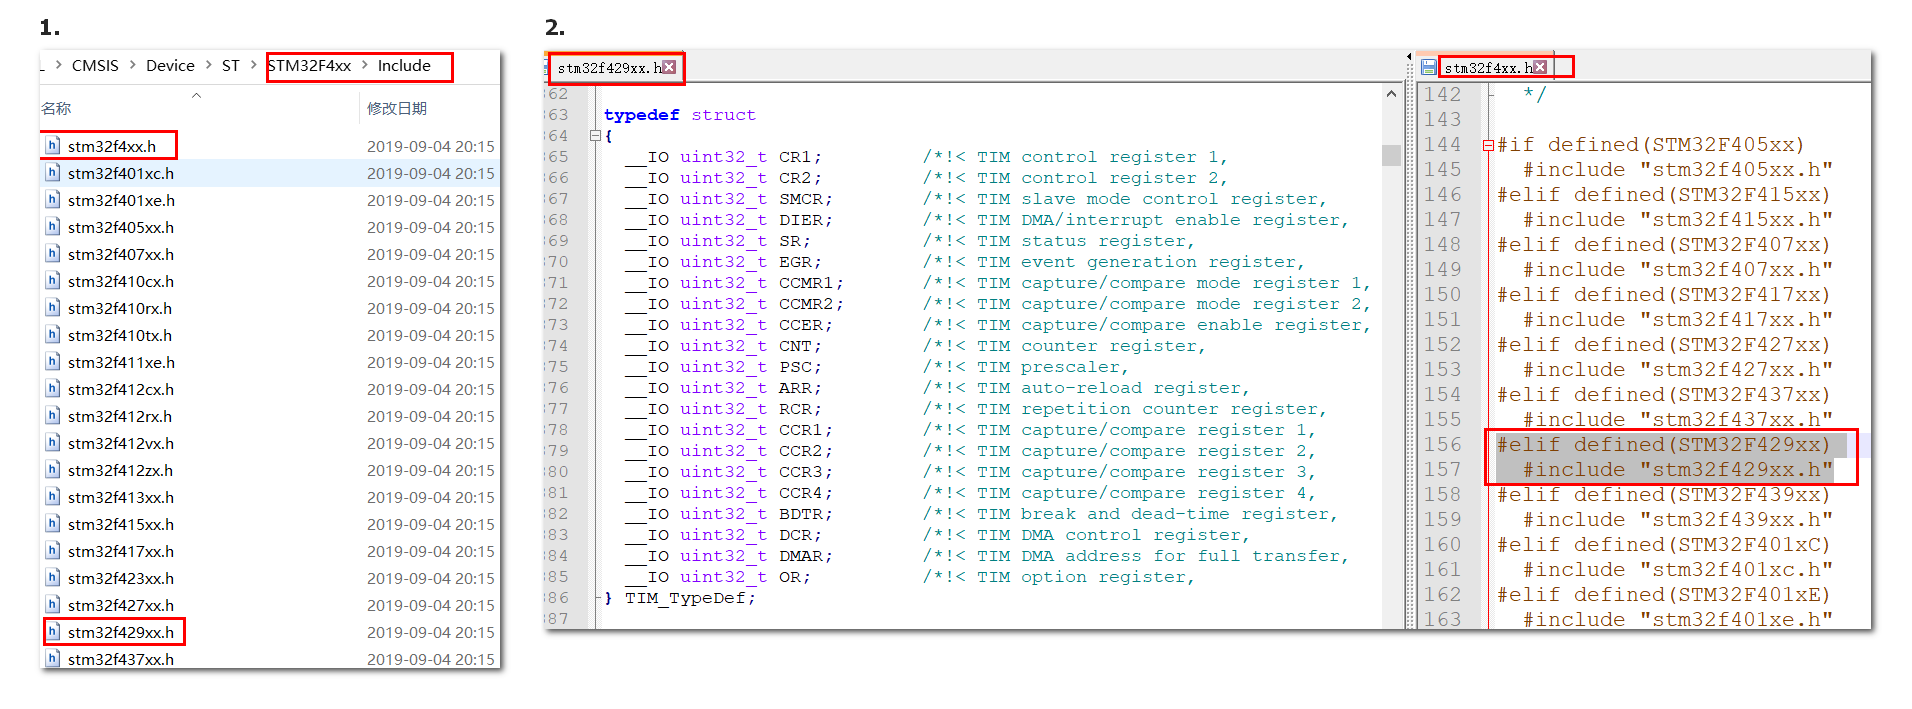Click the left editor vertical scrollbar thumb
1912x709 pixels.
pos(1391,155)
